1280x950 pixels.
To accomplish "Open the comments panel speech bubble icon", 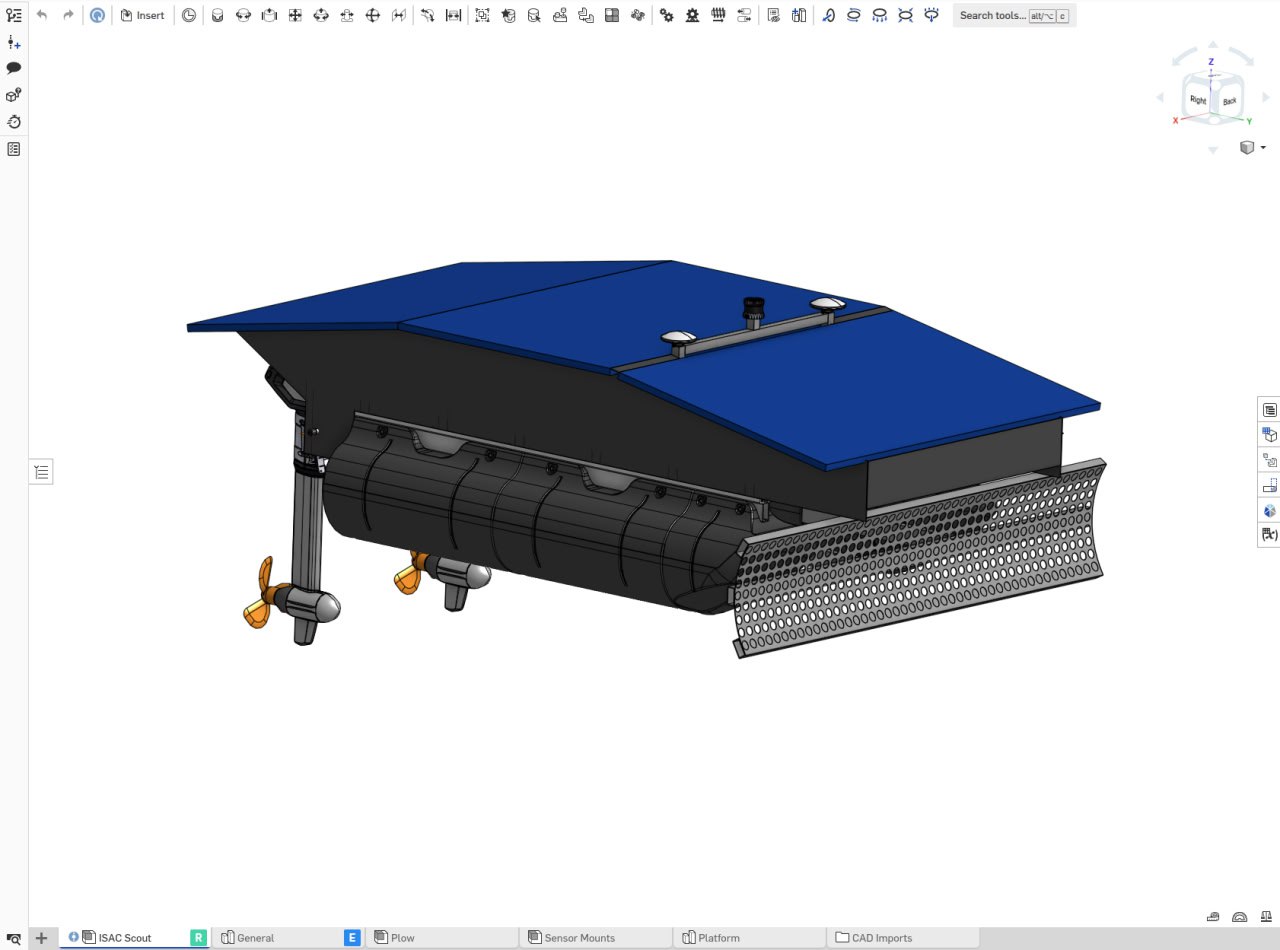I will click(x=14, y=68).
